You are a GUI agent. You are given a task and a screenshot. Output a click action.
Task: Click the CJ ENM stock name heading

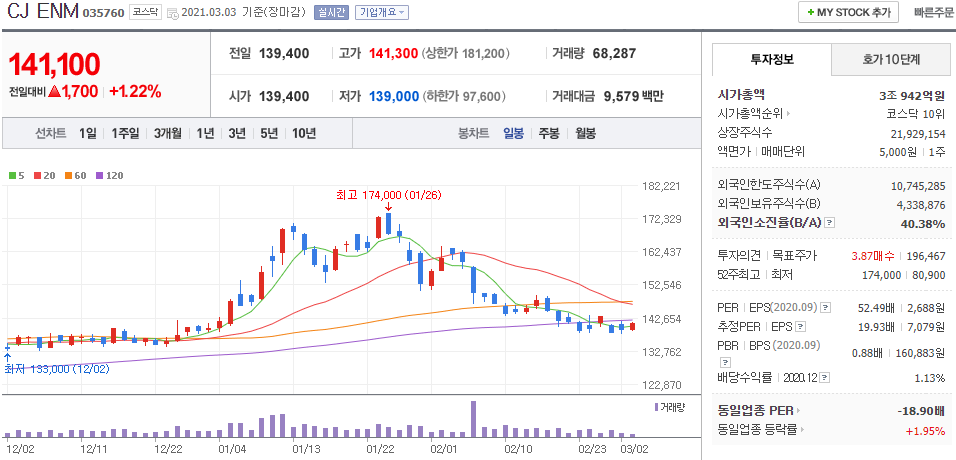[41, 13]
